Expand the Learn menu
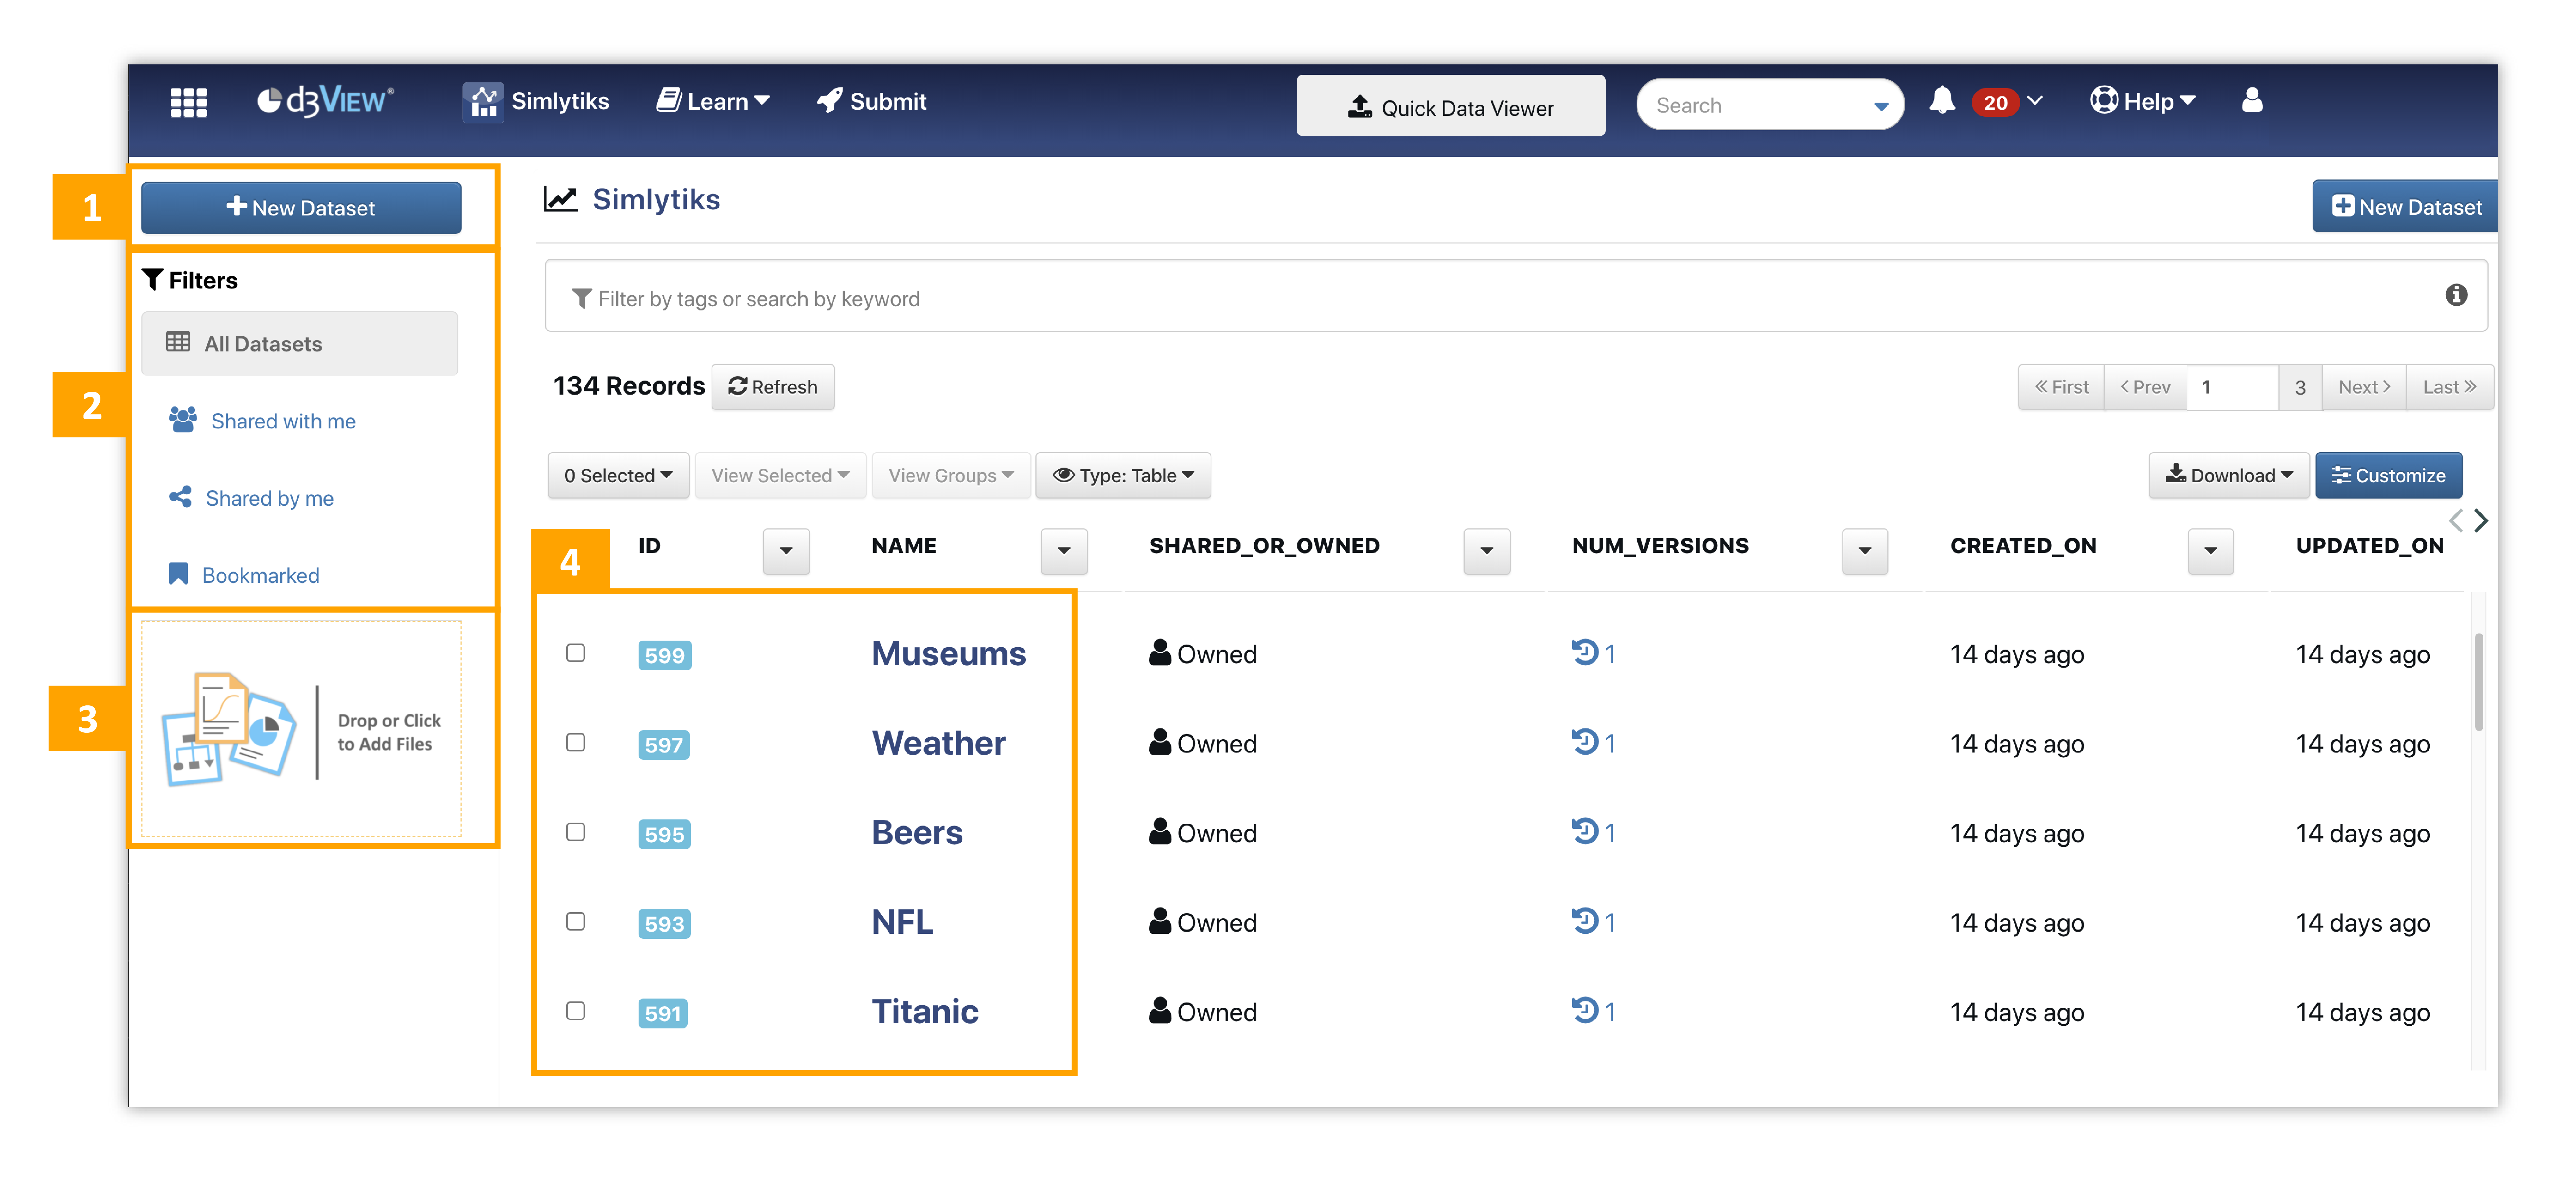2576x1182 pixels. (x=713, y=101)
